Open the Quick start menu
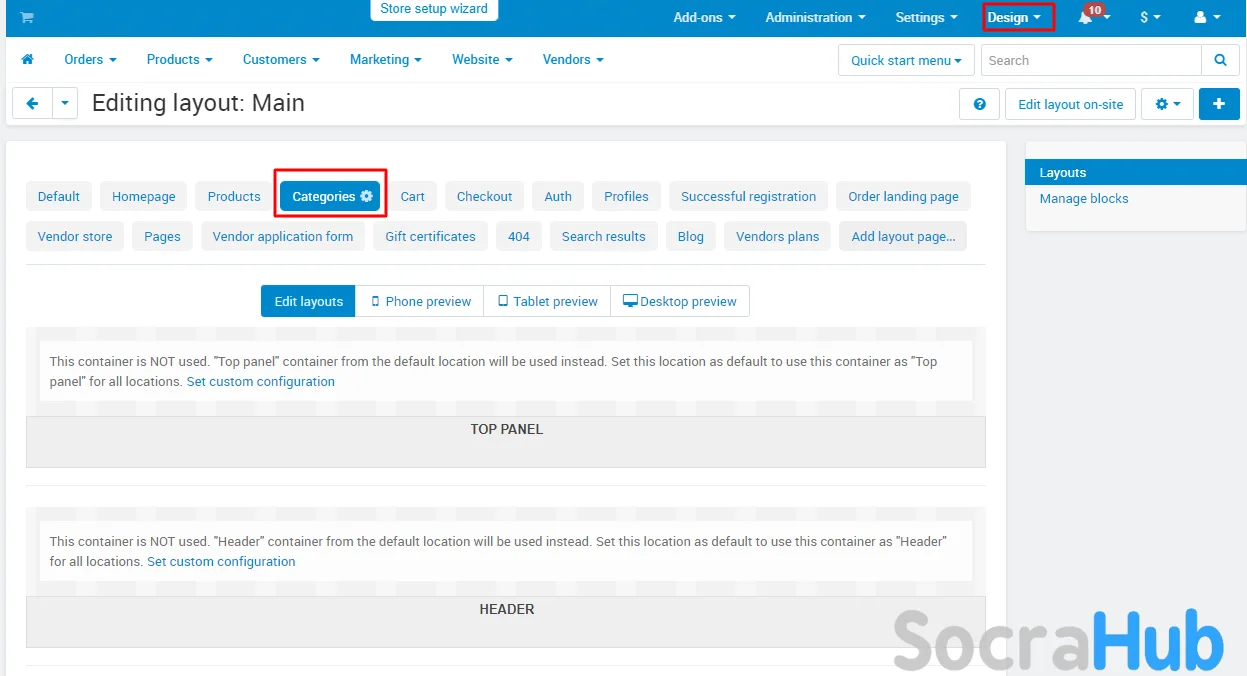The image size is (1247, 676). pos(906,60)
